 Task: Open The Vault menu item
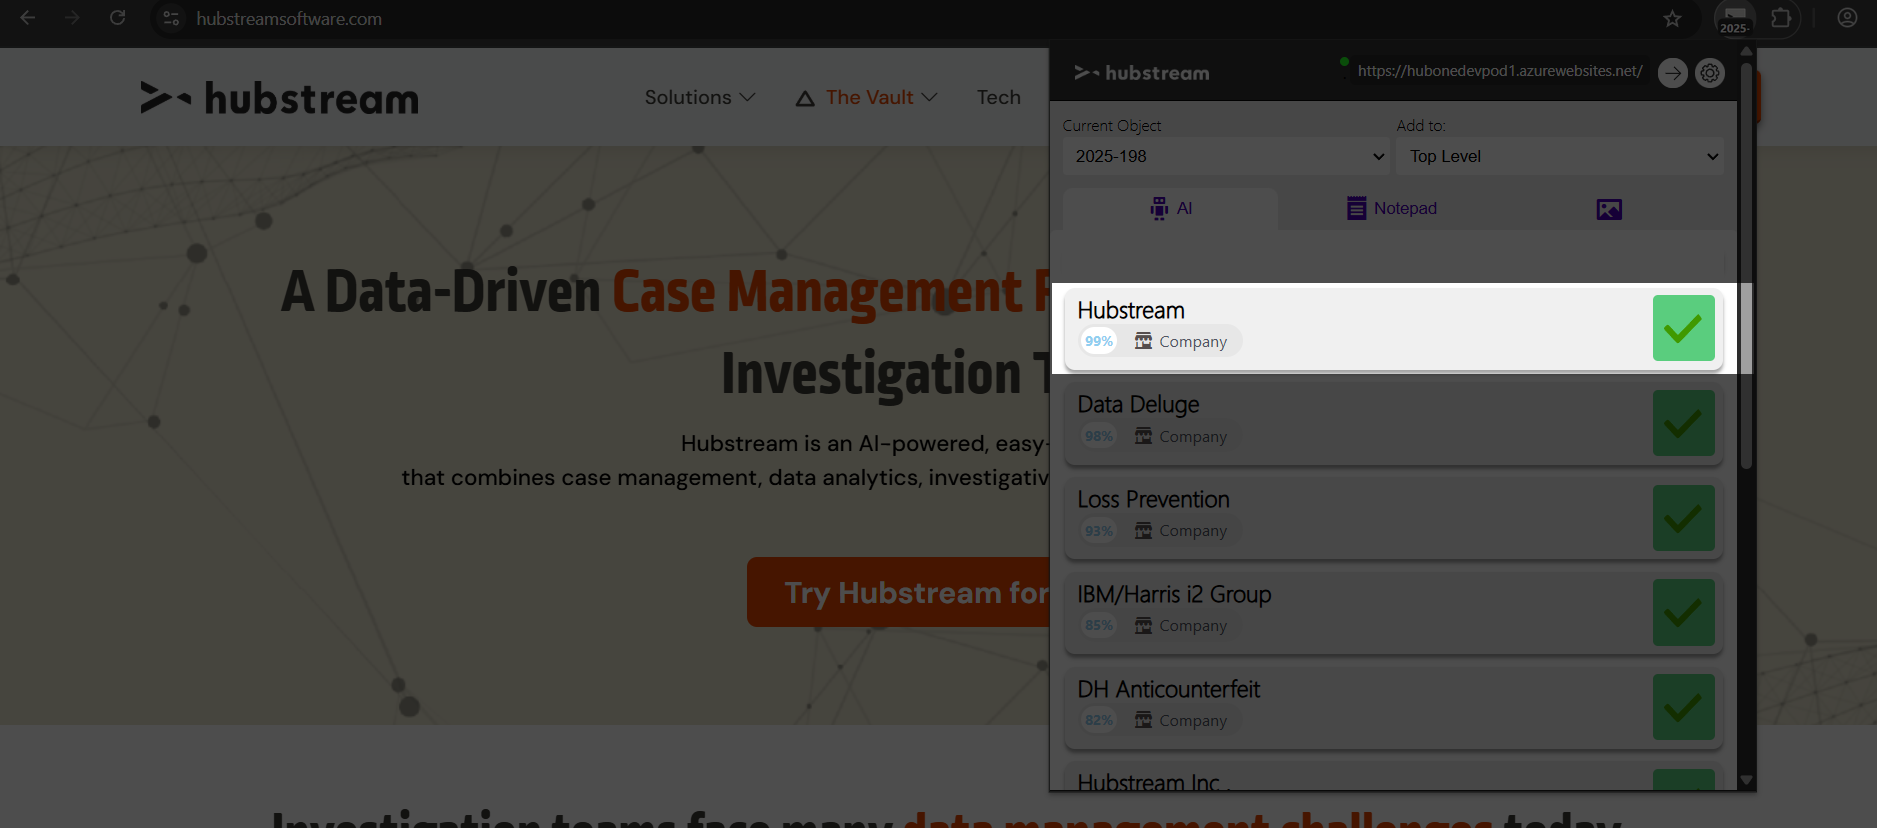tap(867, 97)
